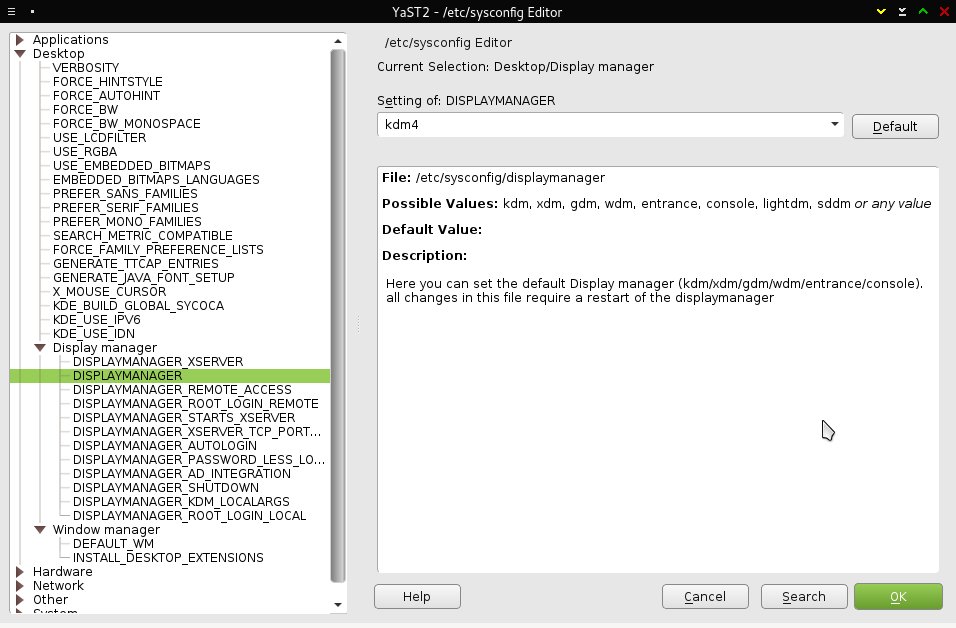Select EMBEDDED_BITMAPS_LANGUAGES entry
956x628 pixels.
tap(156, 180)
